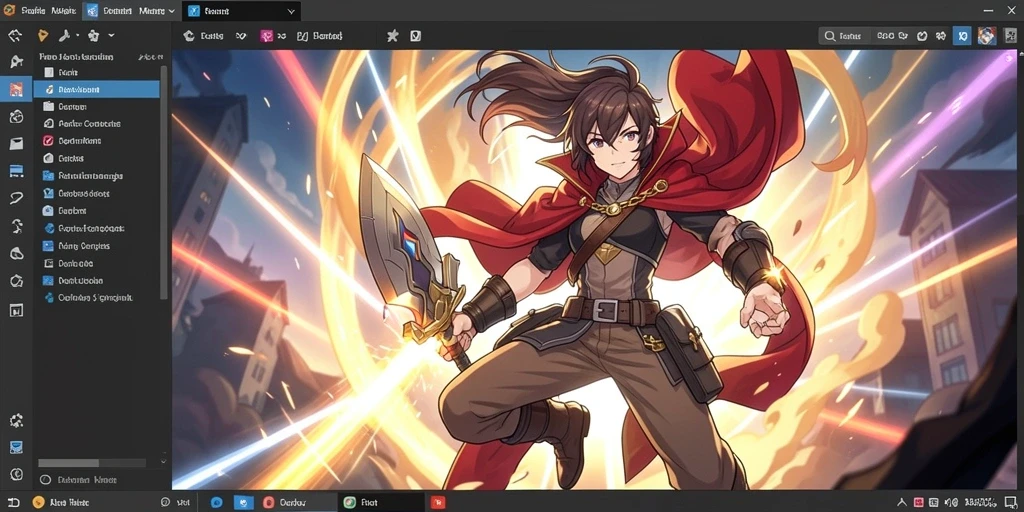Screen dimensions: 1024x512
Task: Click the blob shape icon in left sidebar
Action: [x=16, y=253]
